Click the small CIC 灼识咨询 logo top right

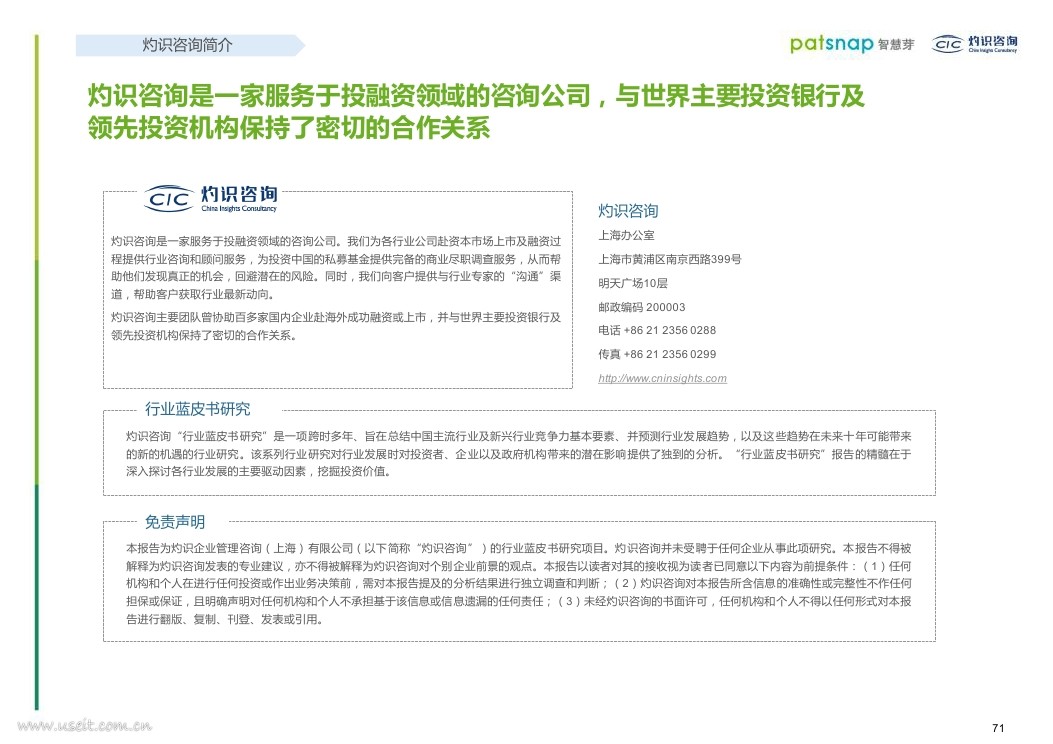[x=974, y=44]
